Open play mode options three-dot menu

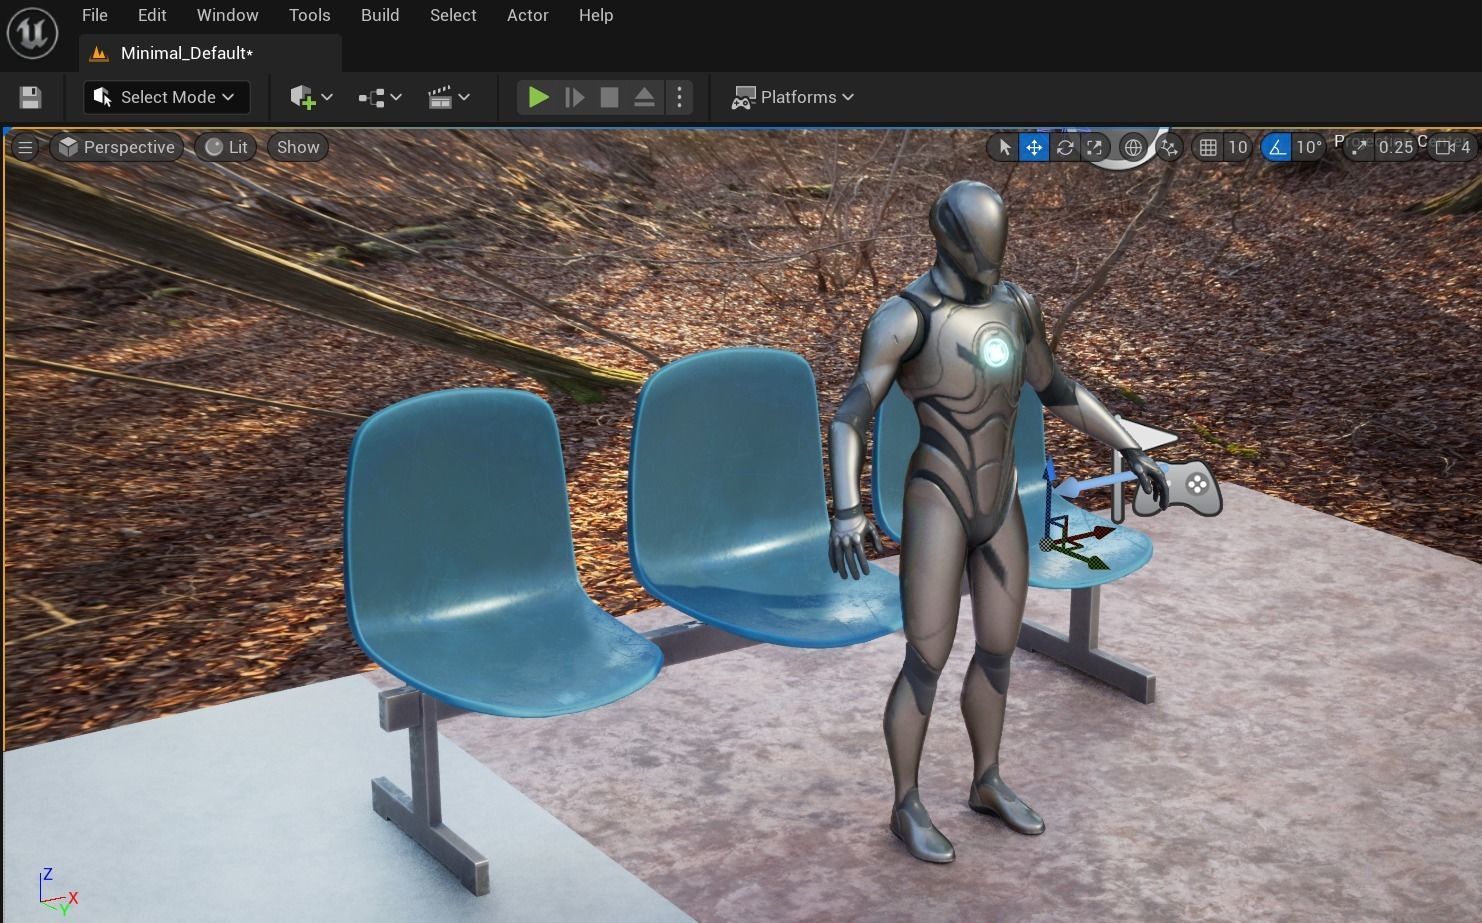679,97
